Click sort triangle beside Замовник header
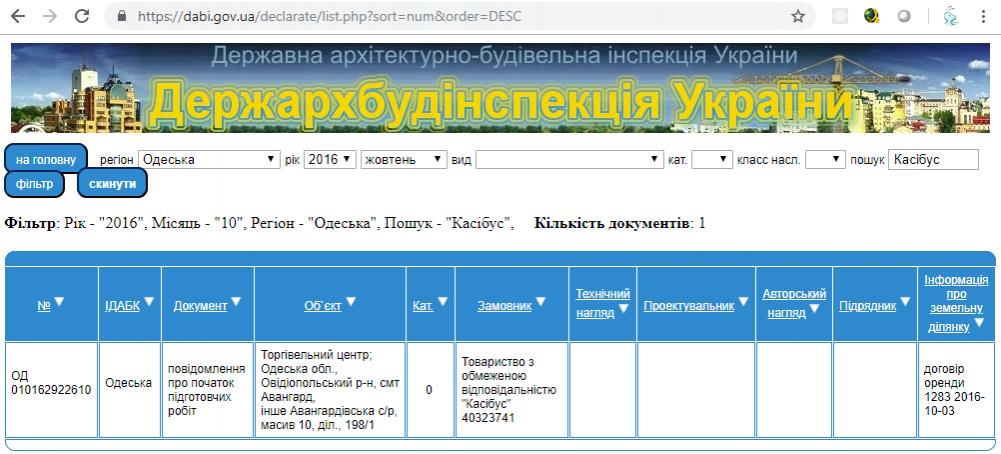The image size is (1001, 454). (541, 302)
